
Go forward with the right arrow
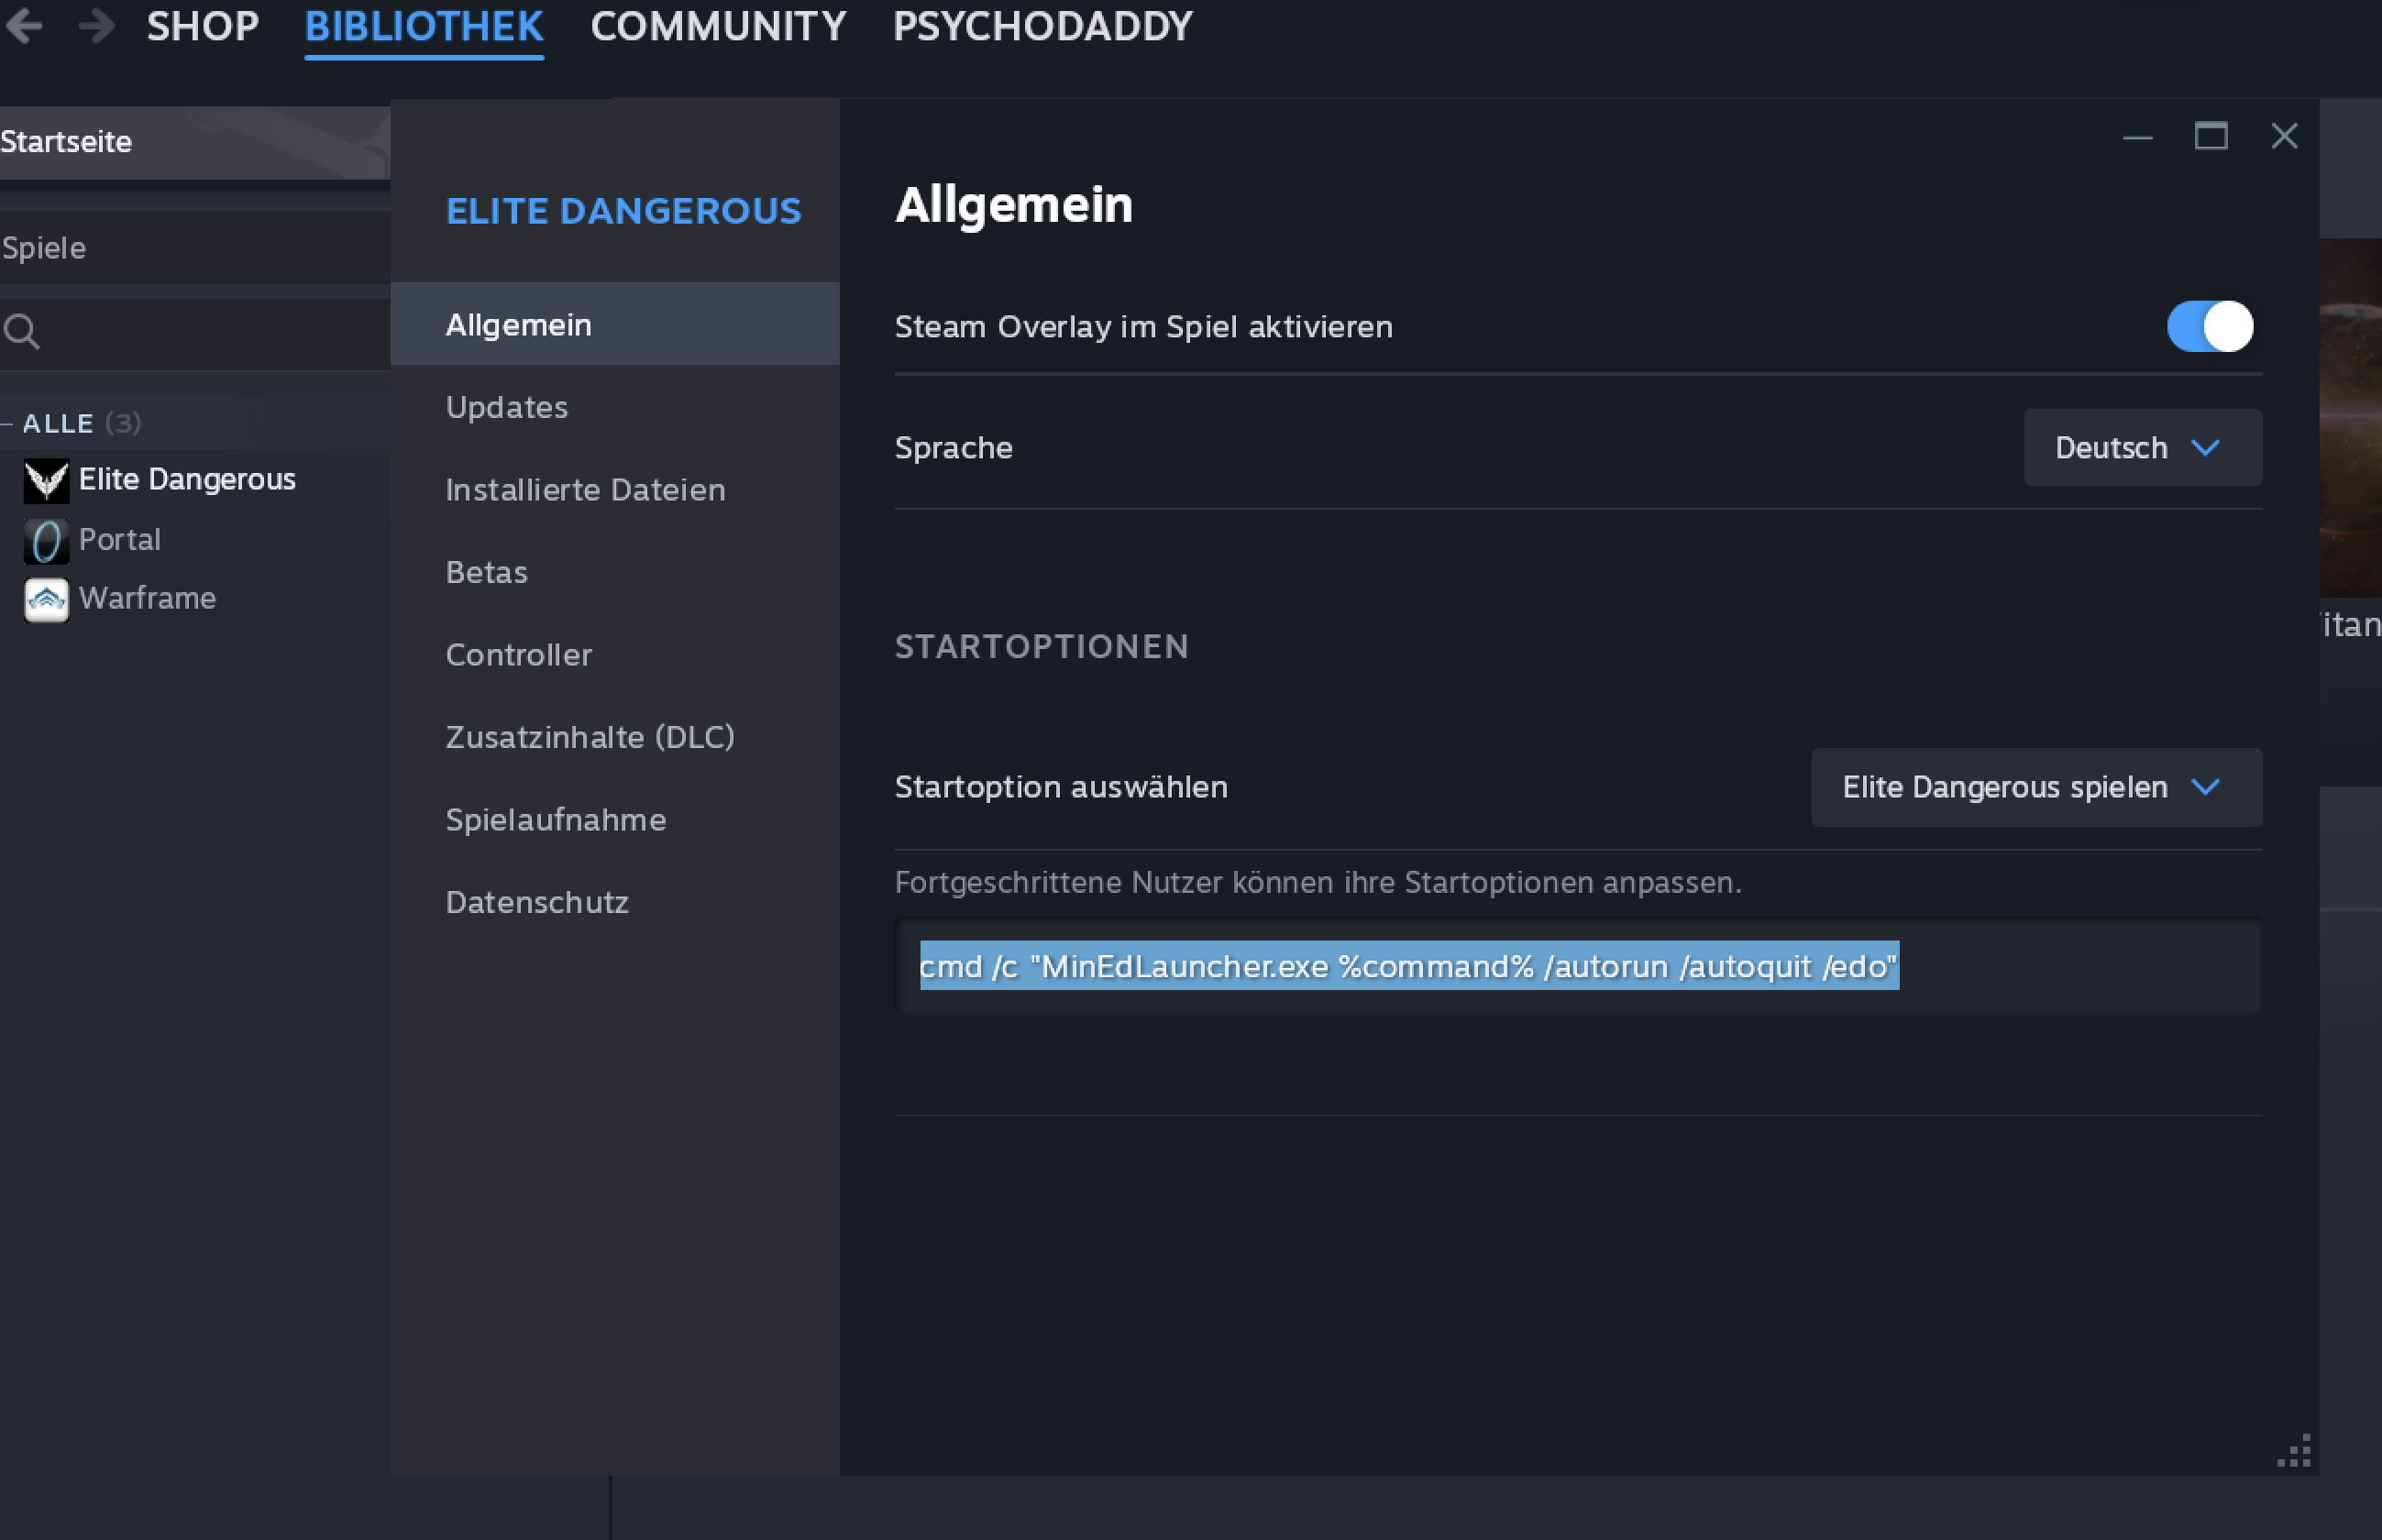(97, 25)
